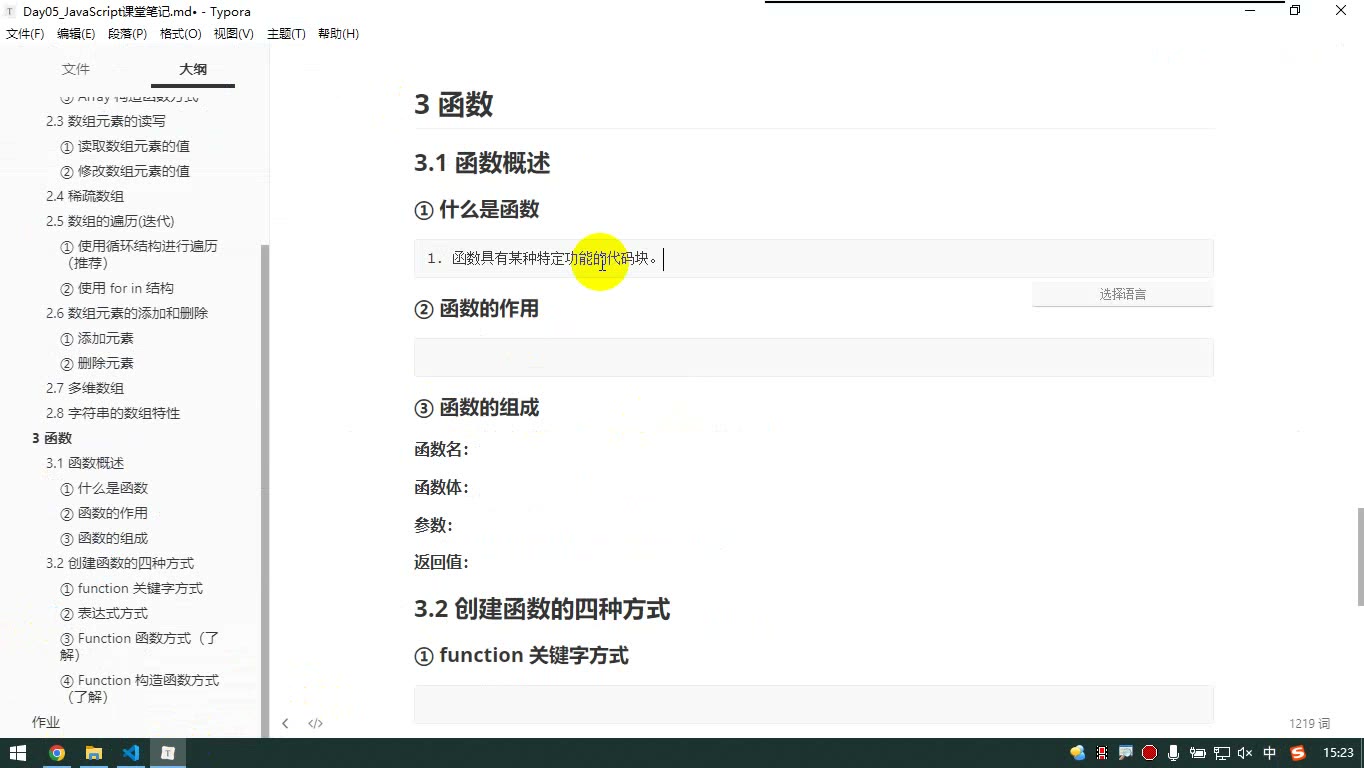Image resolution: width=1364 pixels, height=768 pixels.
Task: Click the 1219 词 word count
Action: click(1309, 723)
